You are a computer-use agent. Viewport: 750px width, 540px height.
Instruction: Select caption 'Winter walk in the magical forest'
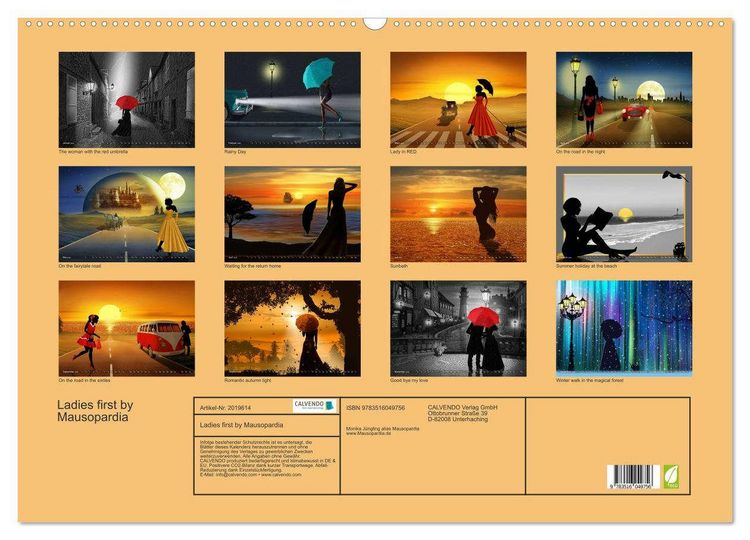pyautogui.click(x=589, y=380)
